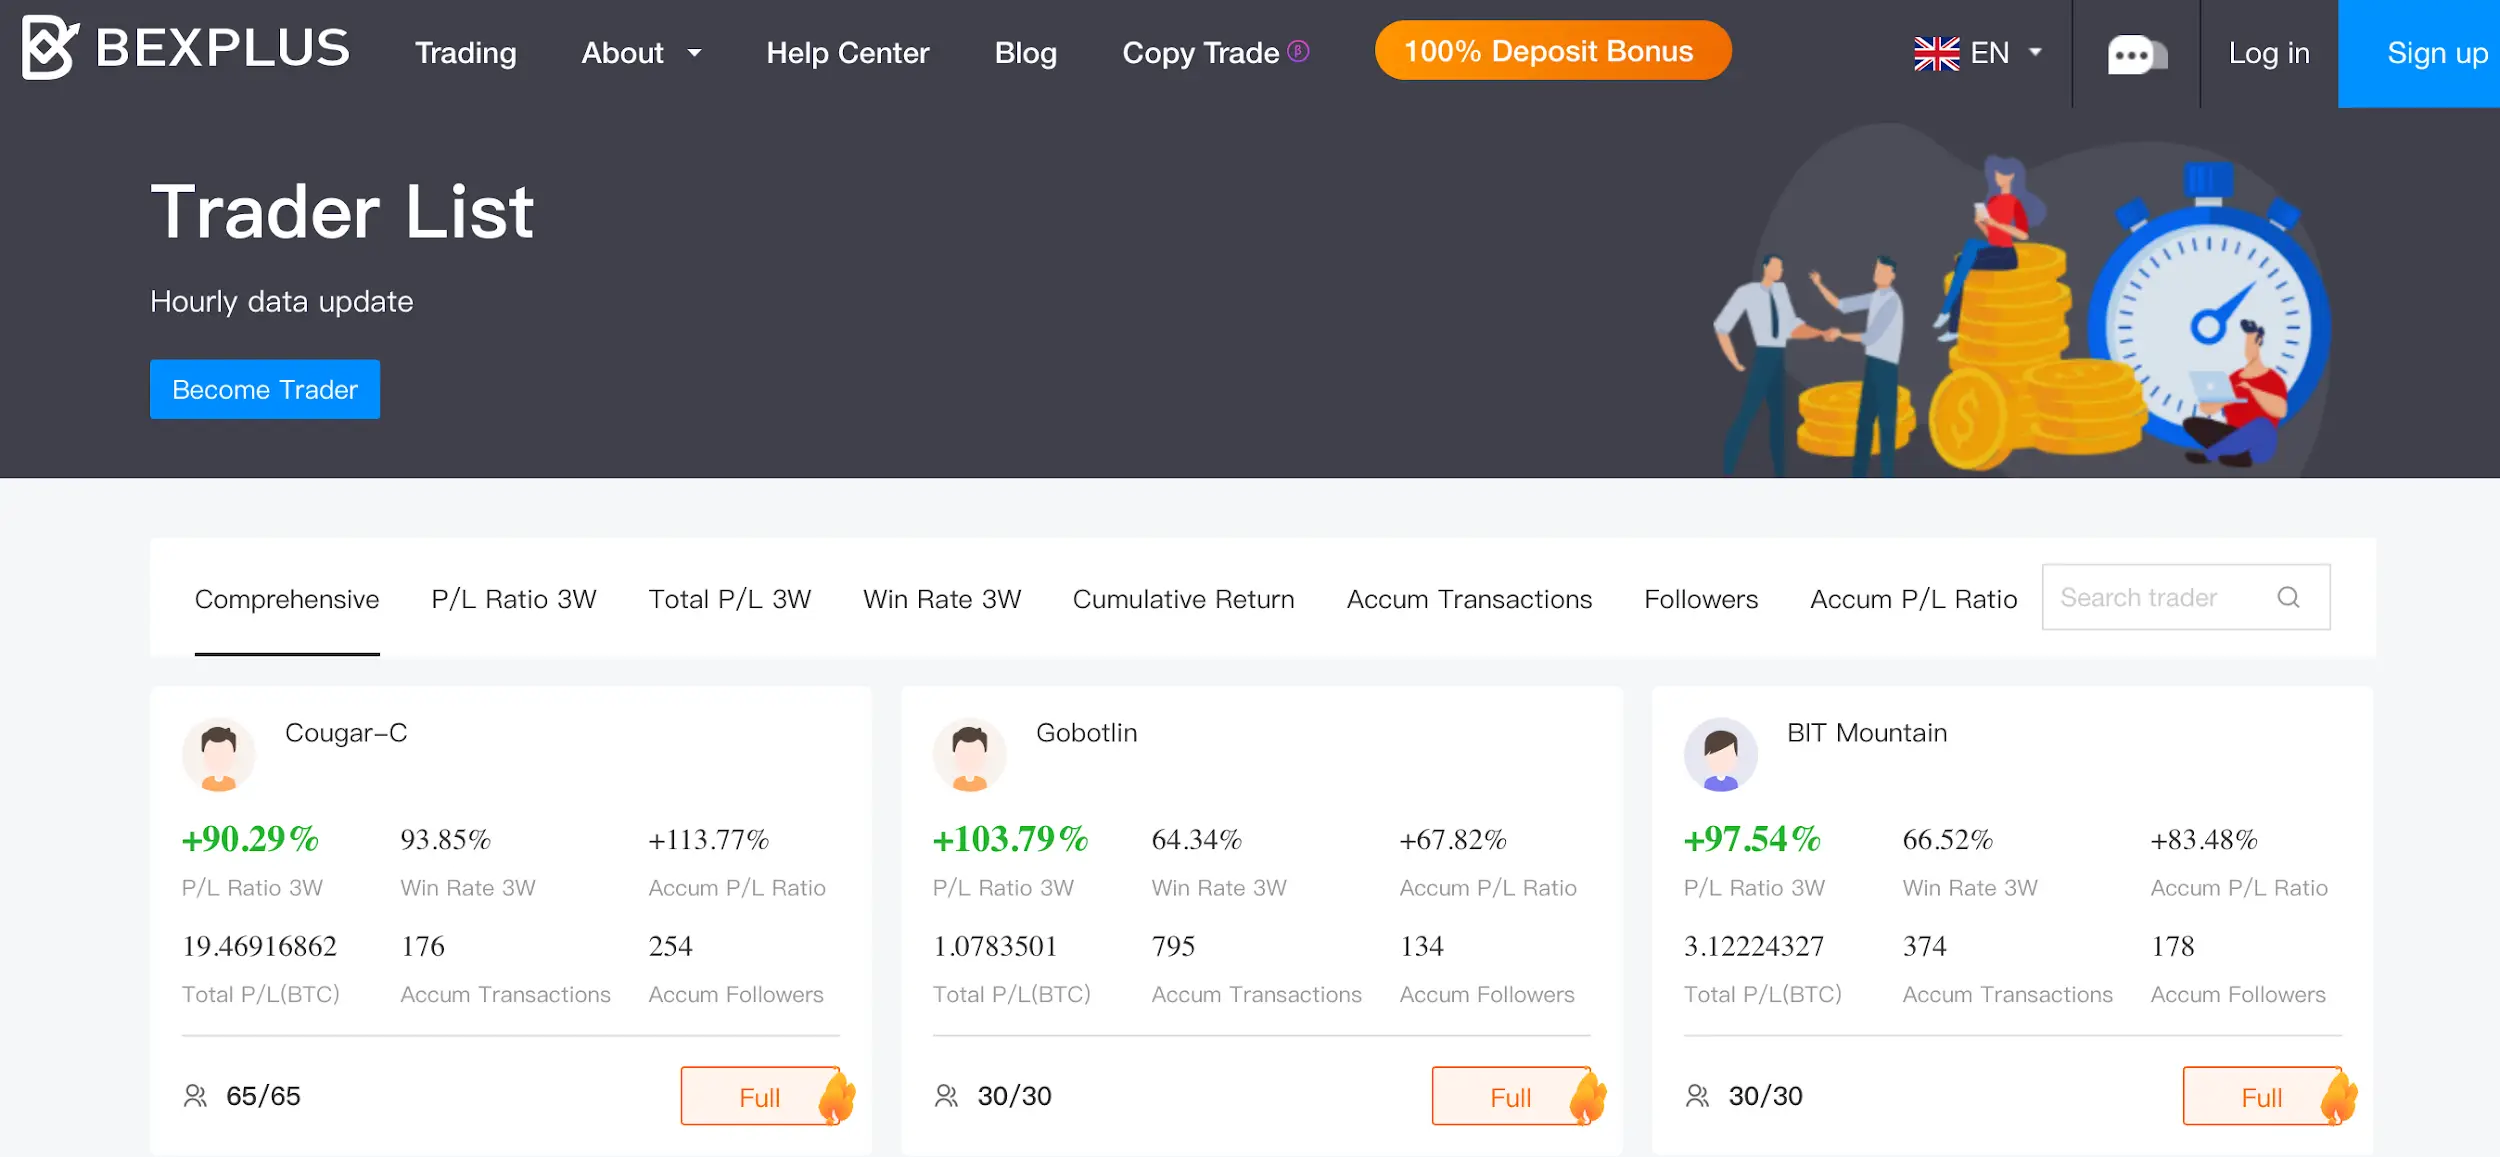Click the search magnifier icon
Viewport: 2500px width, 1157px height.
2288,597
